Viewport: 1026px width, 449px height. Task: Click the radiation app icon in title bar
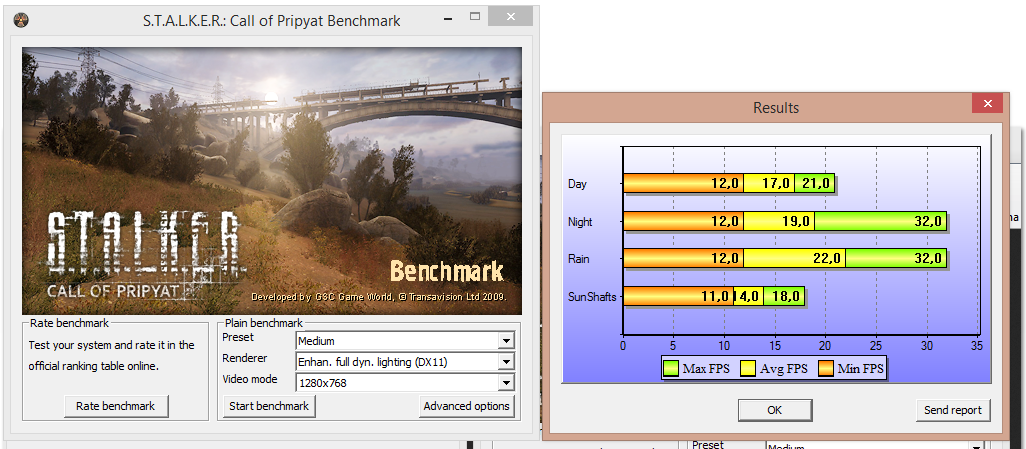pos(20,20)
